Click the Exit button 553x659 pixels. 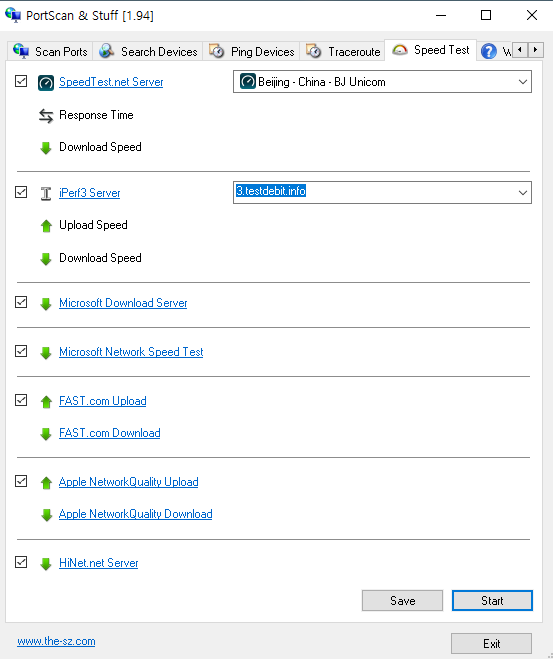coord(491,643)
